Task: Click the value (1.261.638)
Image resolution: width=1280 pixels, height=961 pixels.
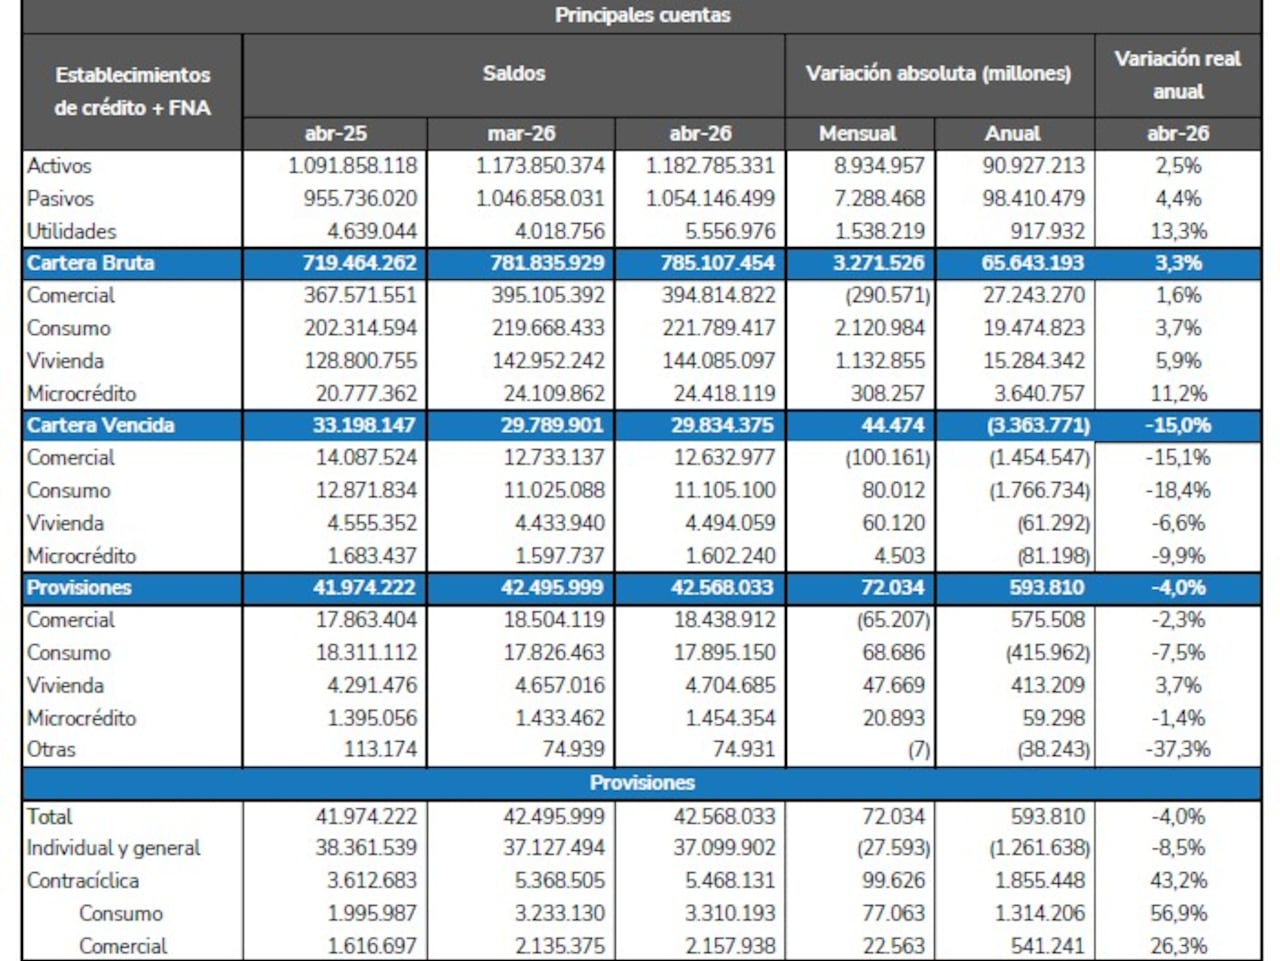Action: pyautogui.click(x=1040, y=848)
